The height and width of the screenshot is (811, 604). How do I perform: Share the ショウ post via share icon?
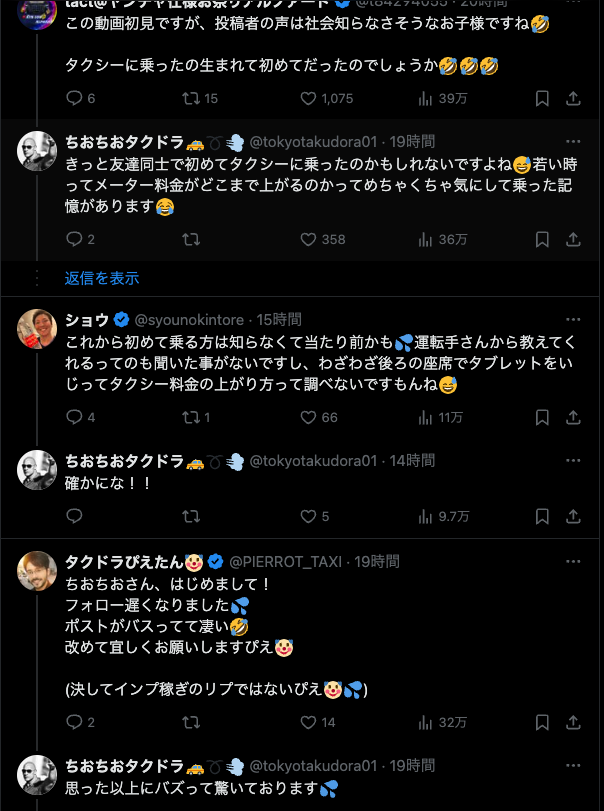573,417
